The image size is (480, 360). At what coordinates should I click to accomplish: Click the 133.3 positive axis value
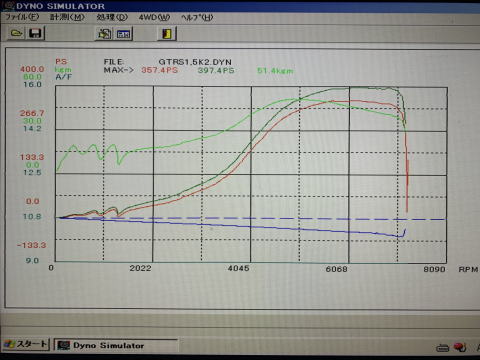(x=32, y=157)
